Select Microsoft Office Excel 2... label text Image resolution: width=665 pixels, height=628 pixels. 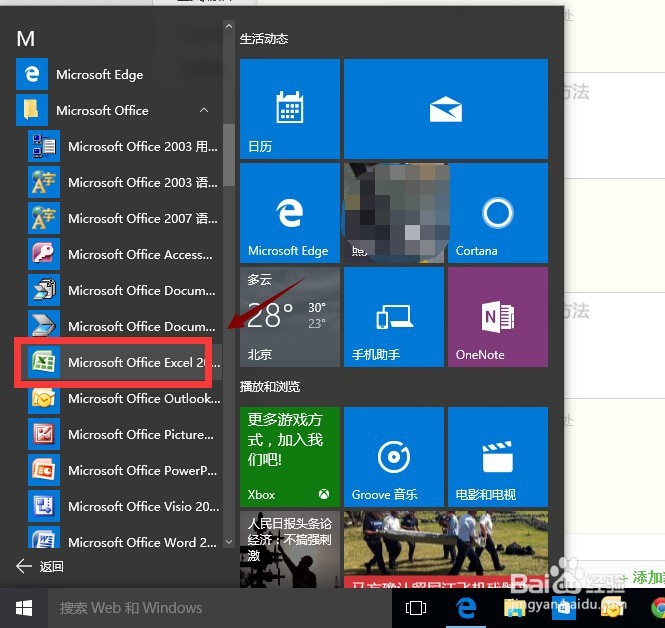click(144, 363)
